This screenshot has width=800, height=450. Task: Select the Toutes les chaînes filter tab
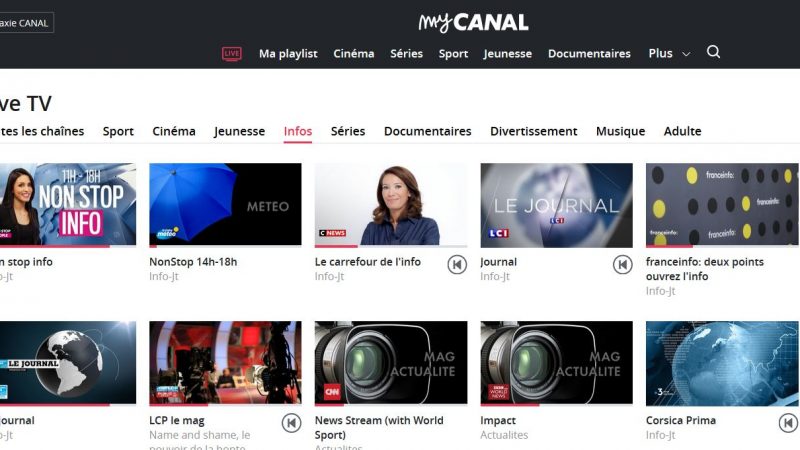click(42, 131)
